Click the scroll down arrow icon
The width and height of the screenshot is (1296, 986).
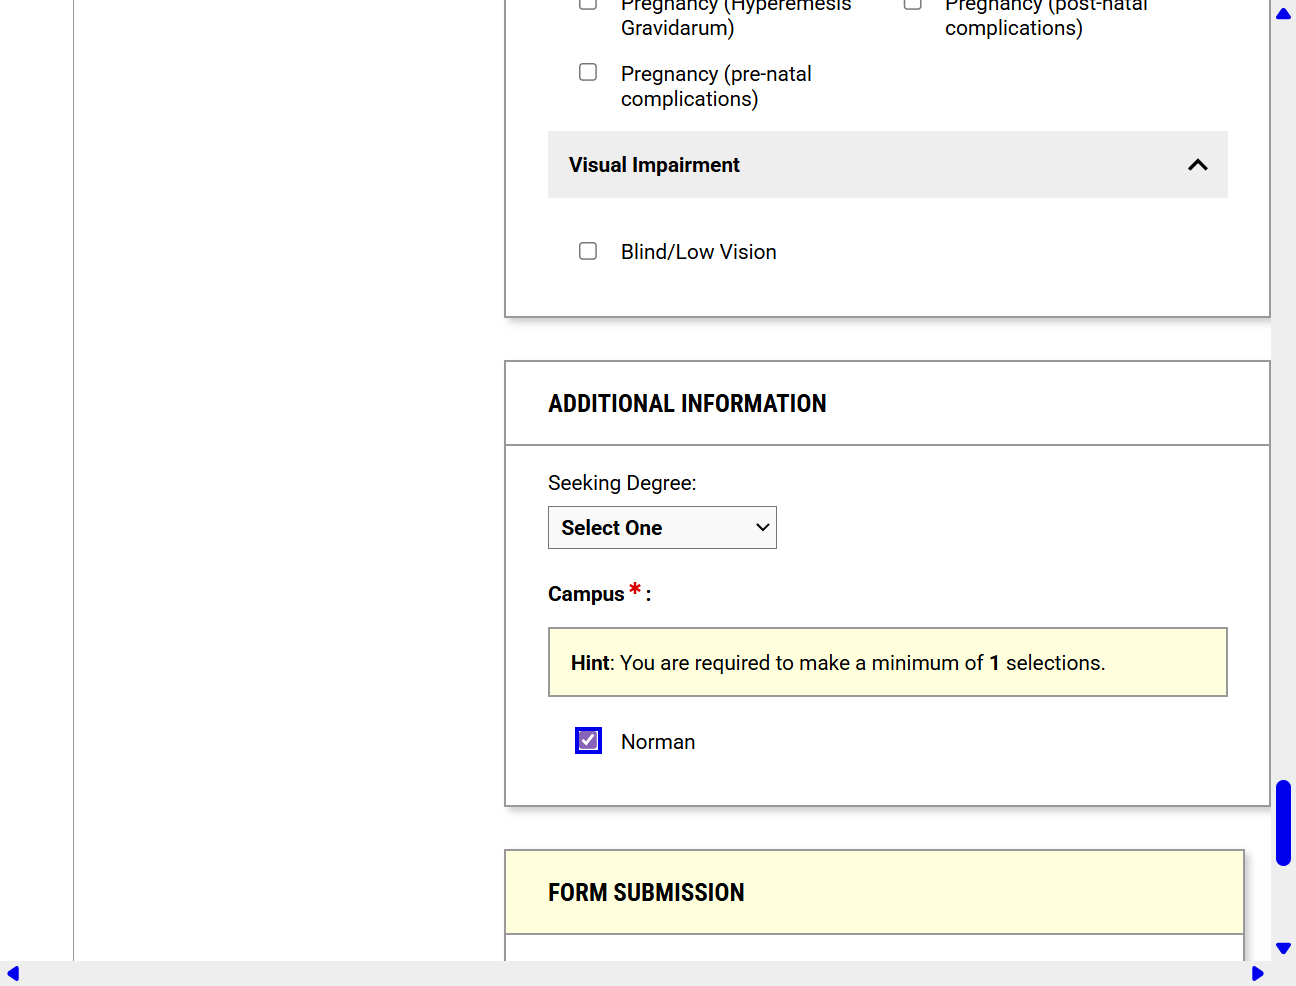point(1283,948)
